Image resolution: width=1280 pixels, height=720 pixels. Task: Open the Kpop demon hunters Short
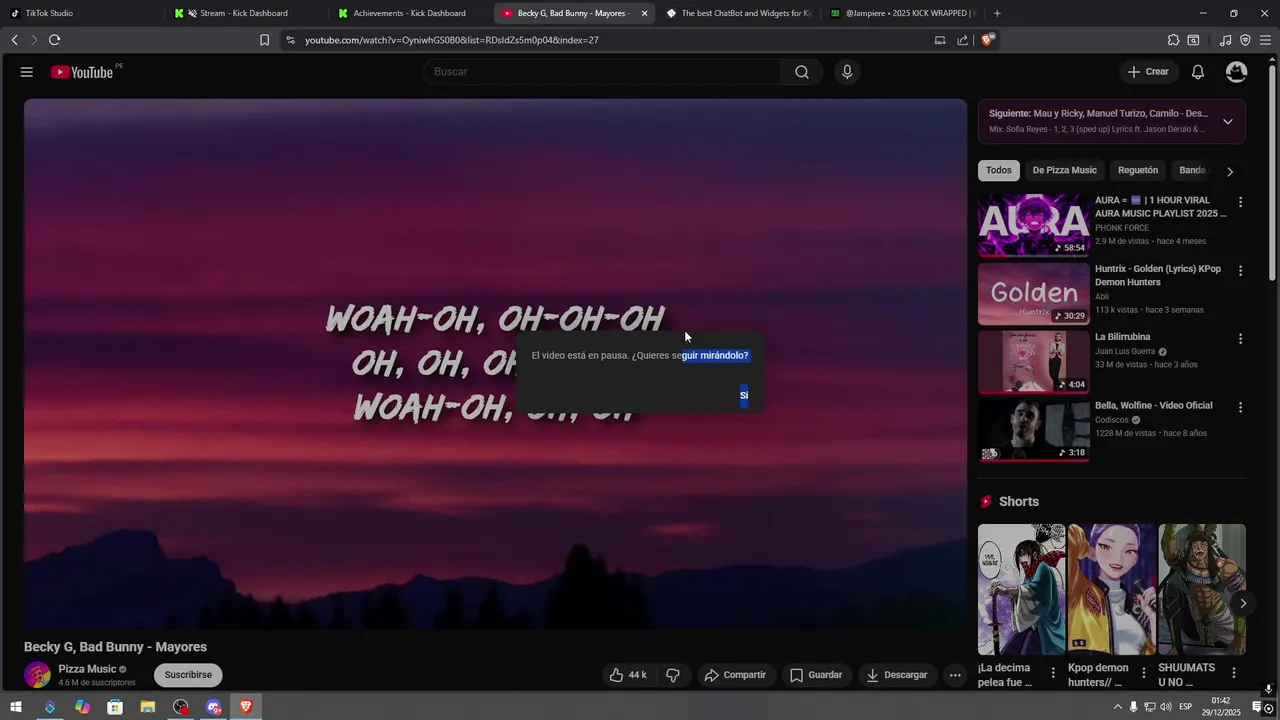pyautogui.click(x=1112, y=589)
